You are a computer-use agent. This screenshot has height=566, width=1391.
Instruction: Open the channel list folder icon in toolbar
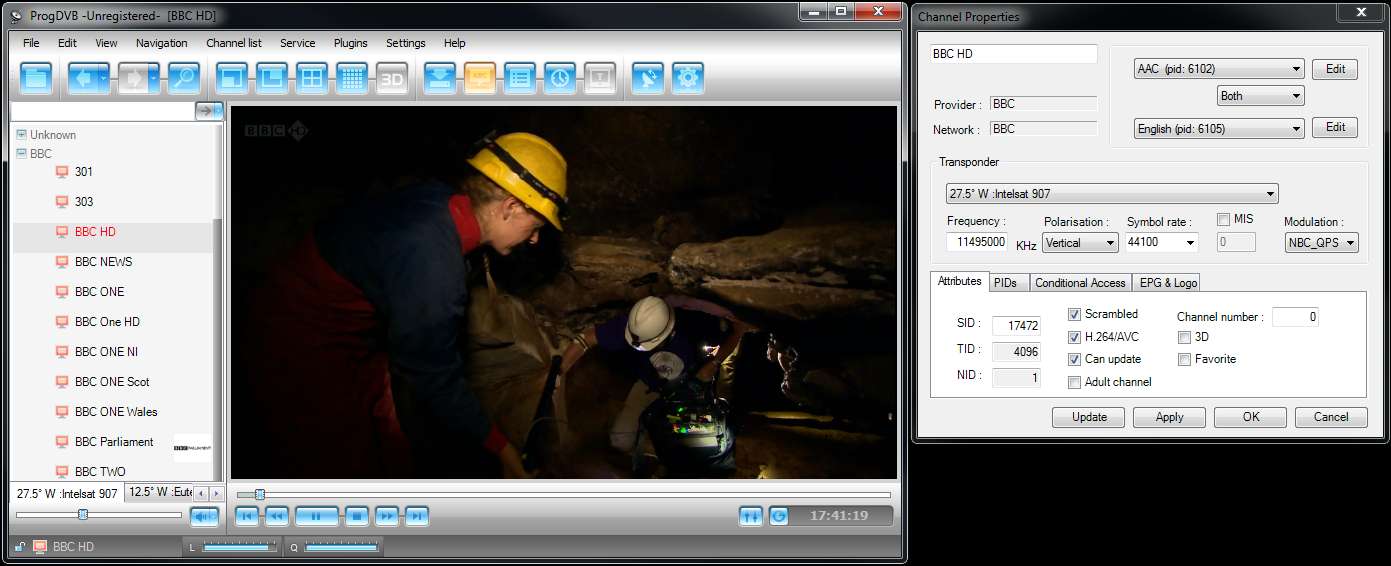pos(37,78)
